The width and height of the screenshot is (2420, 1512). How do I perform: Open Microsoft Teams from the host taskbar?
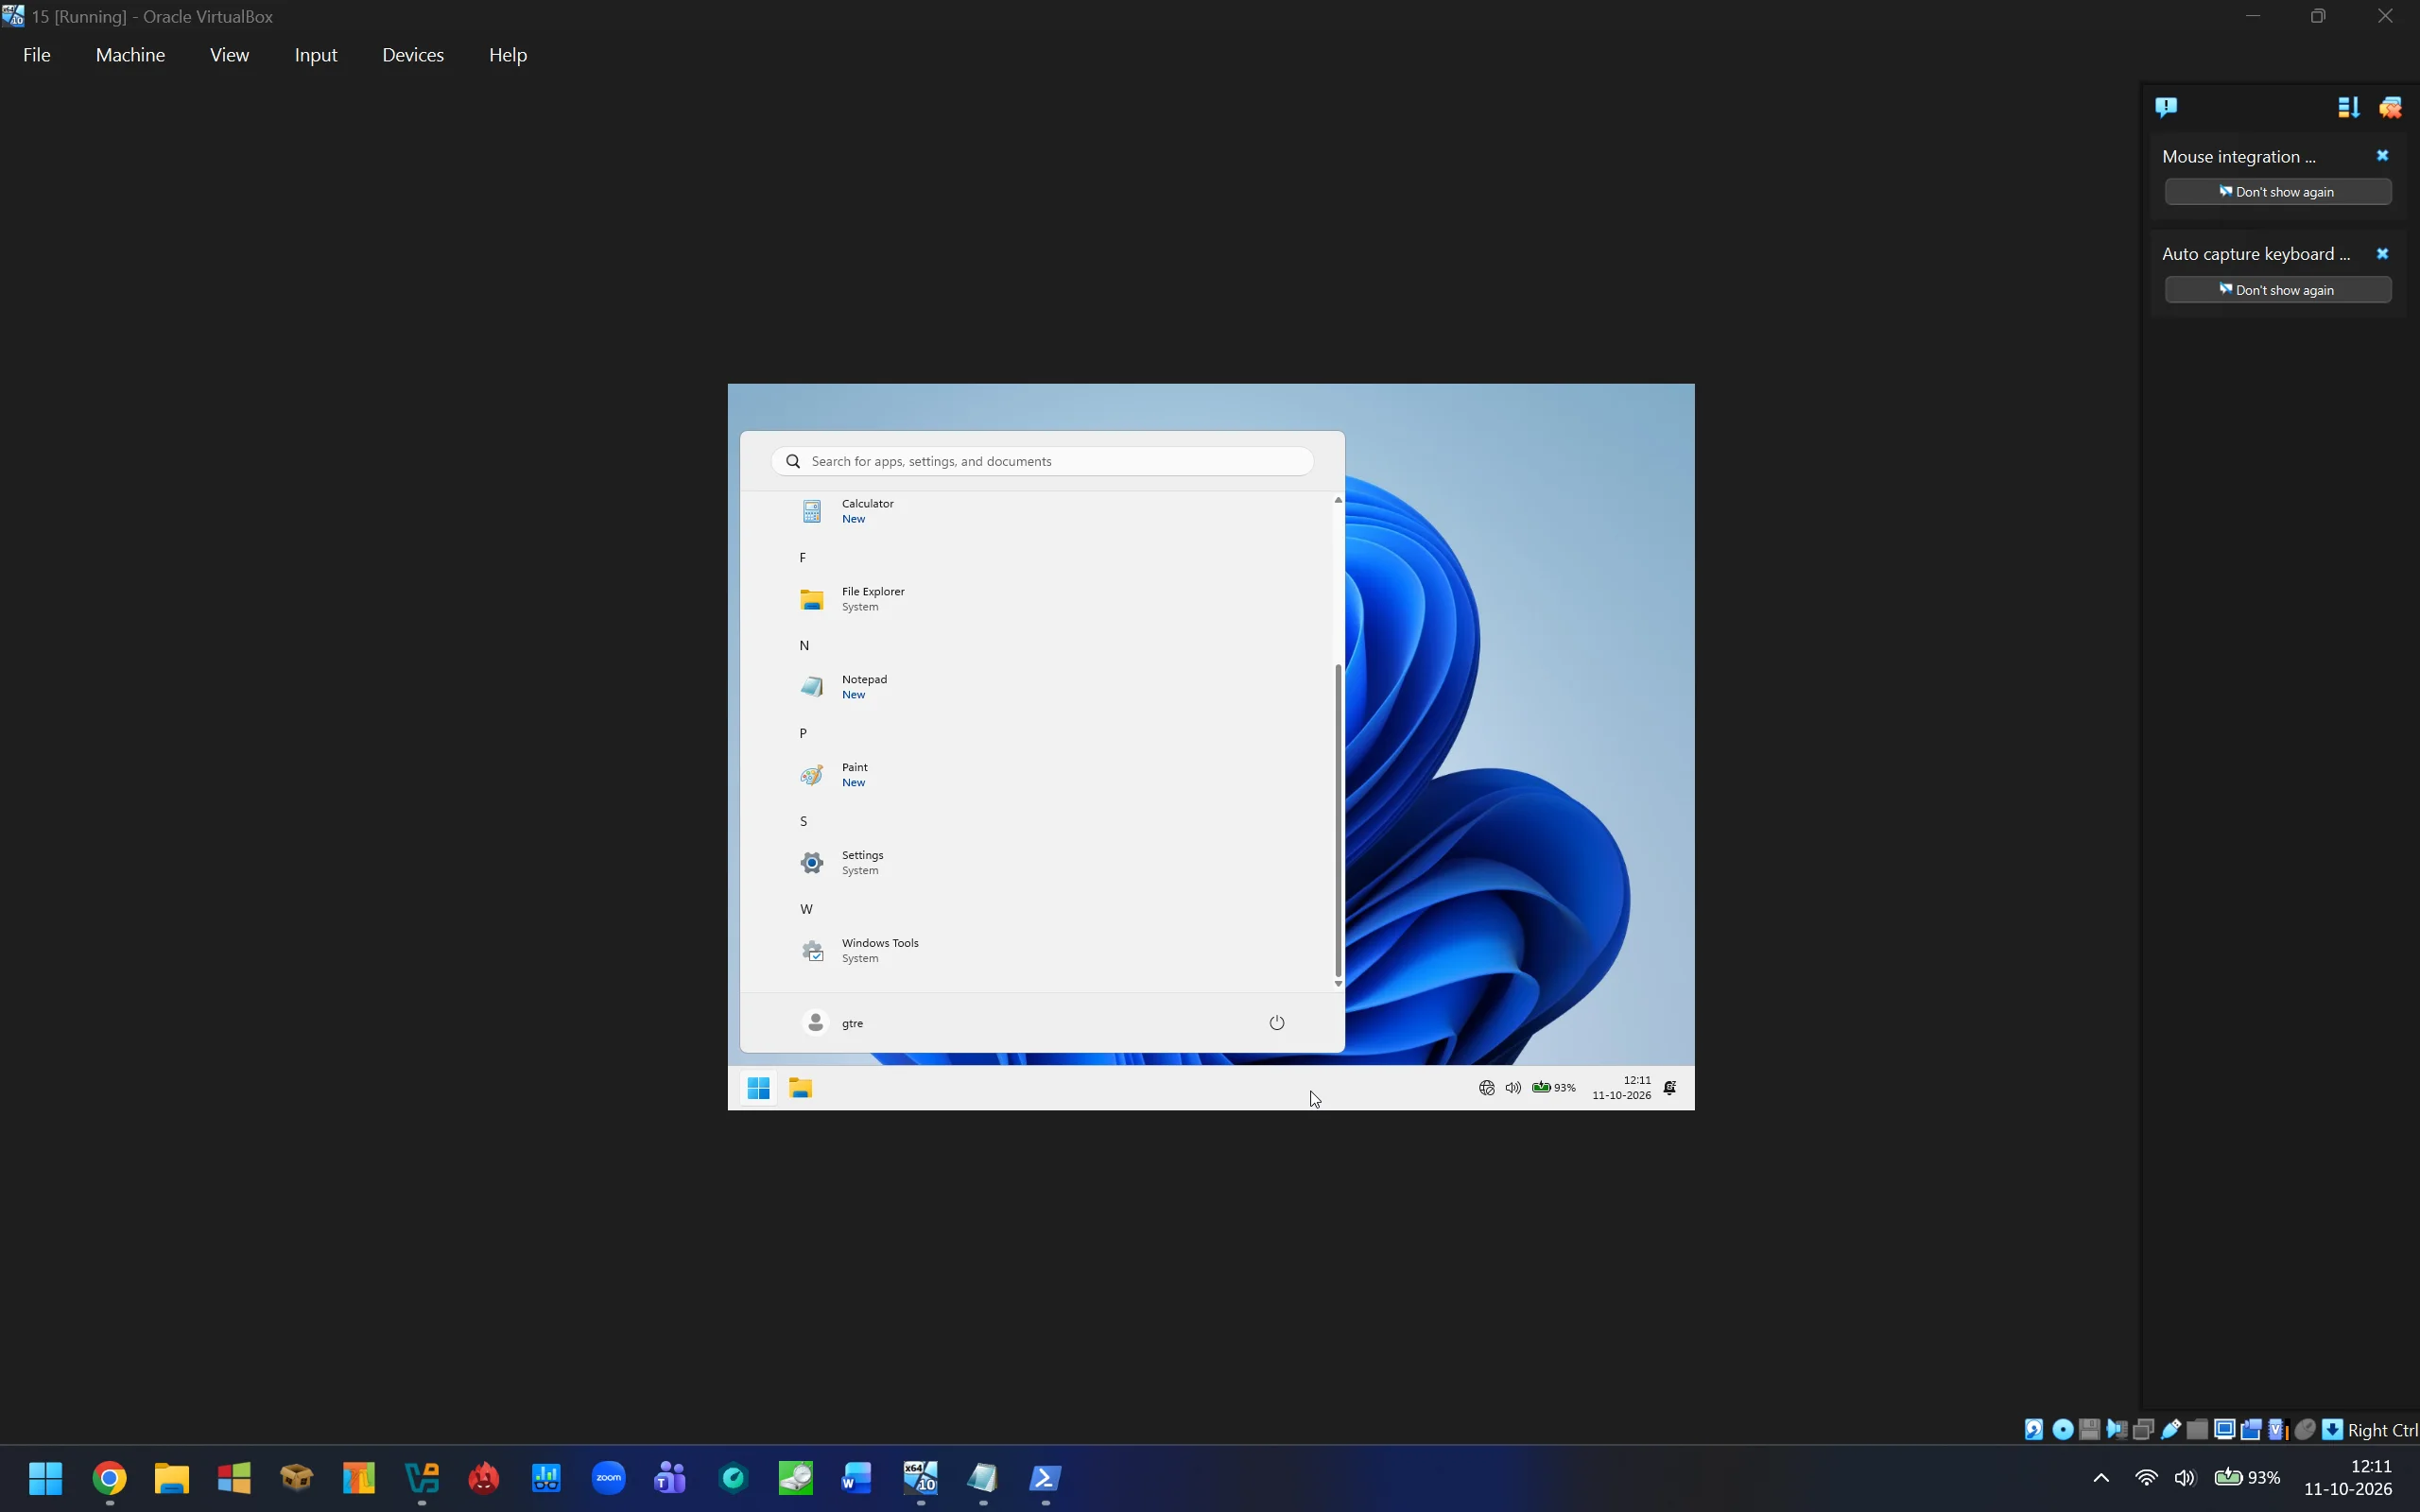[670, 1478]
